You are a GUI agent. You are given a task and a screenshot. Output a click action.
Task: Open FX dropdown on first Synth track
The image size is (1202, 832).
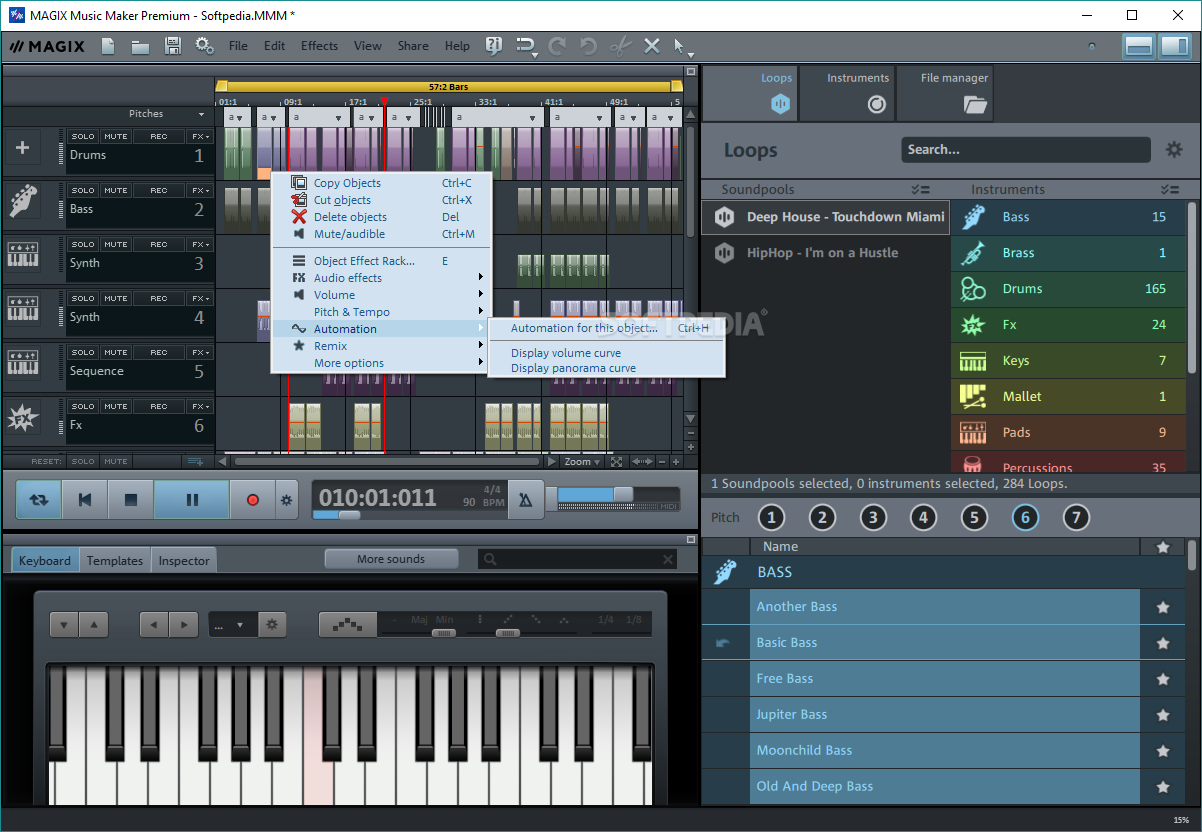[200, 244]
